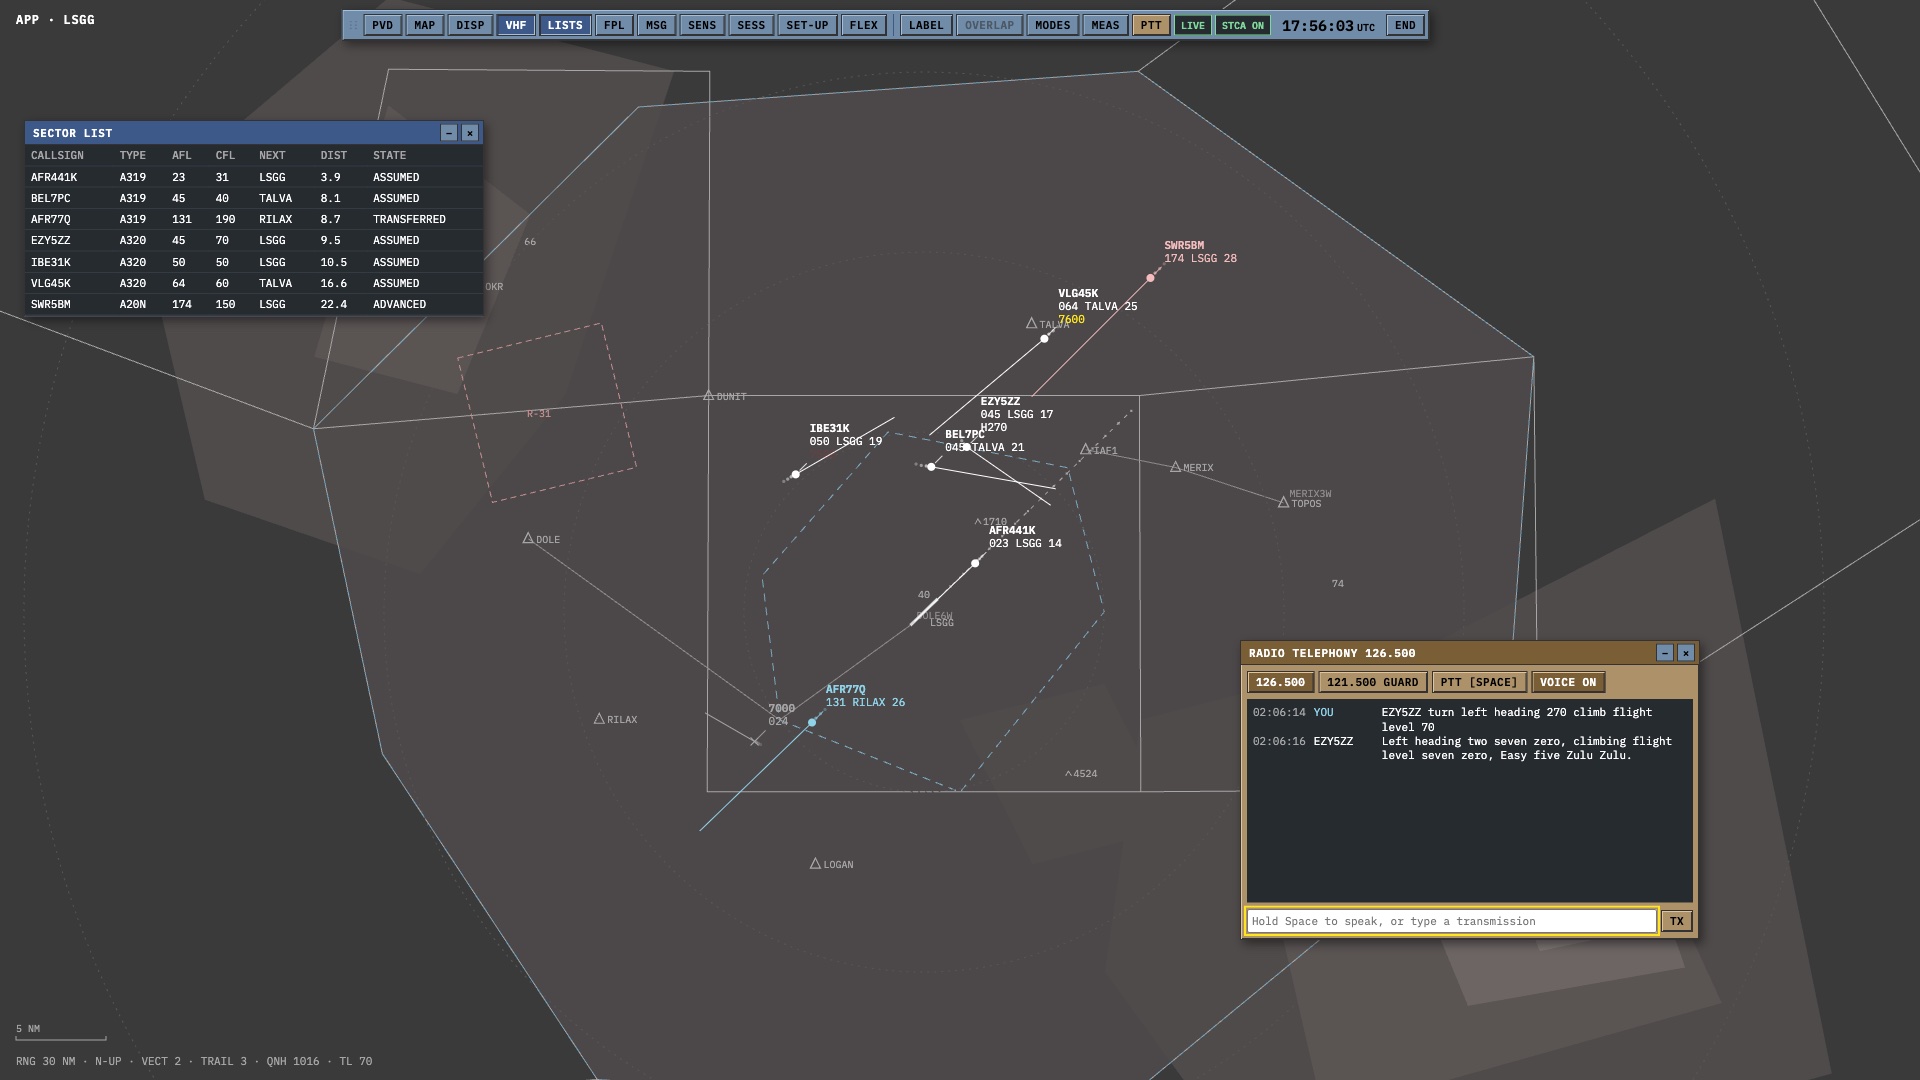Focus the transmission text input field

(x=1451, y=921)
